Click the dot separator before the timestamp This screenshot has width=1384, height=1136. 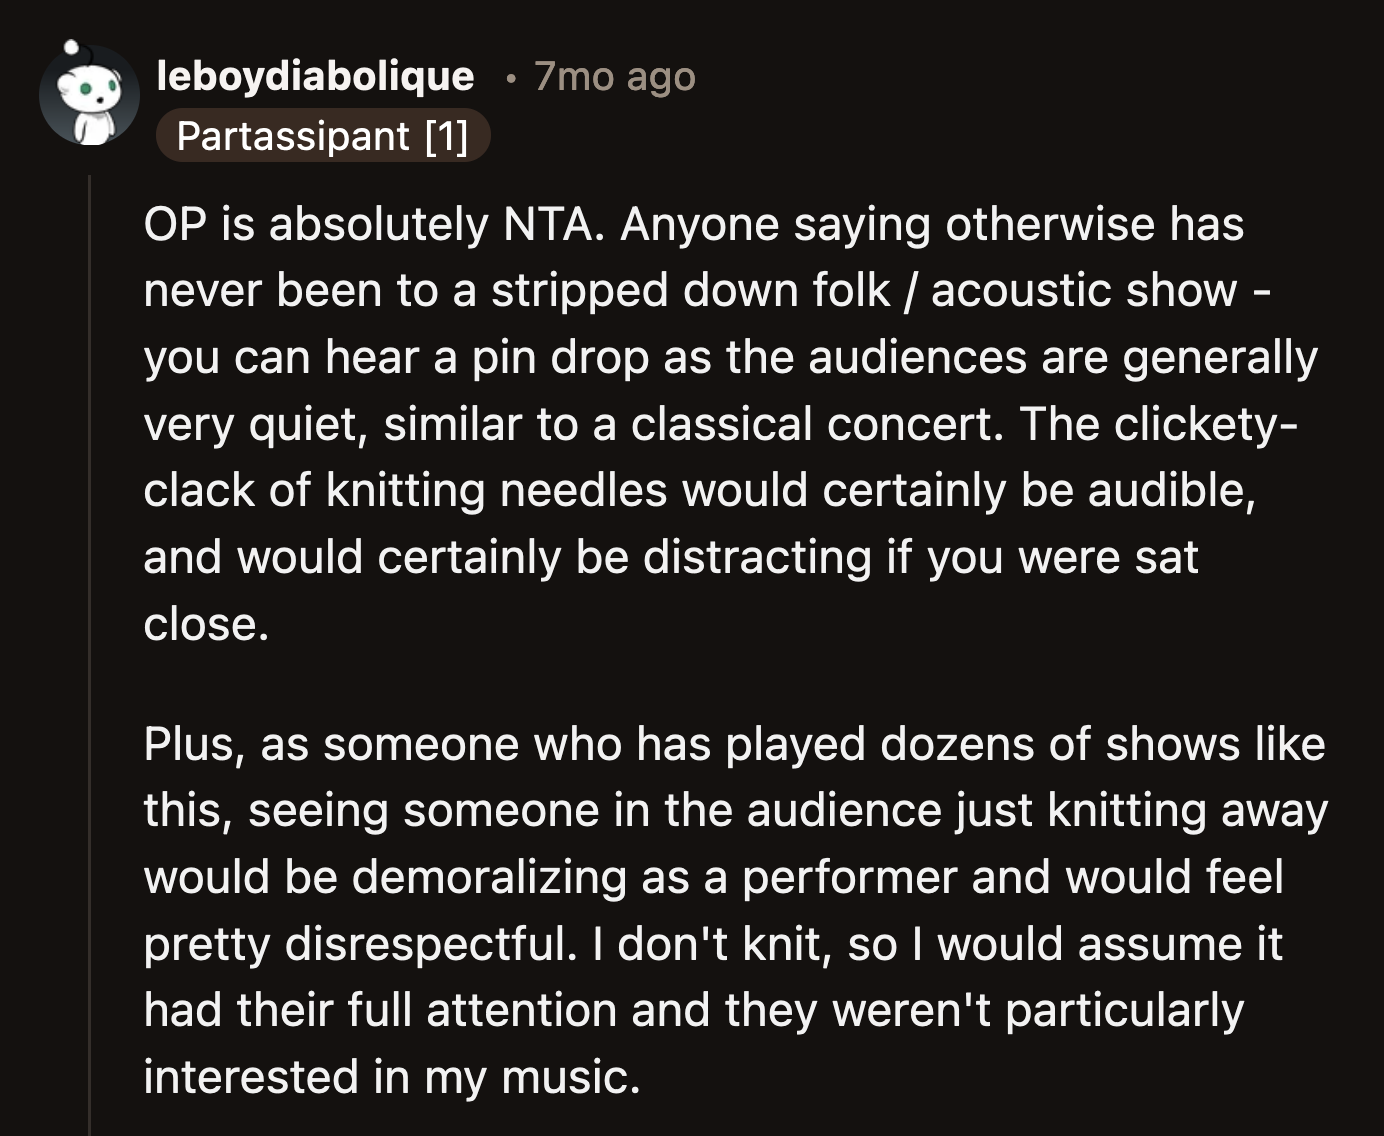pos(509,78)
